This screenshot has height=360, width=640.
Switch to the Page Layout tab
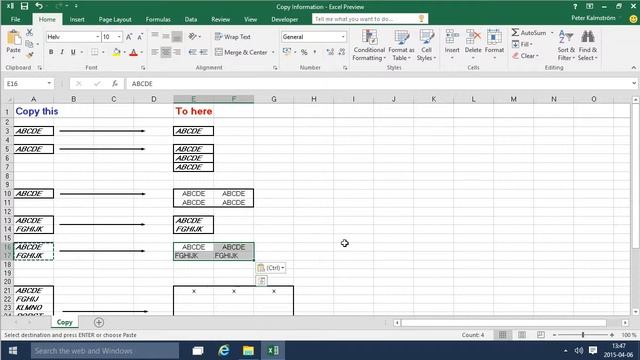pos(115,19)
